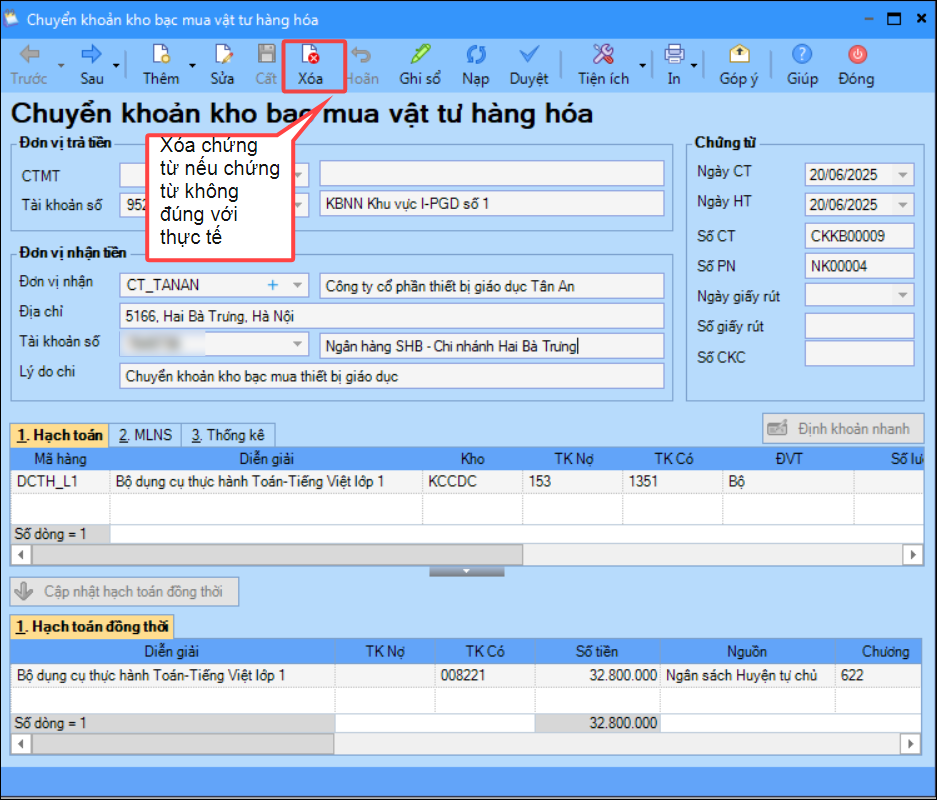Click the TK Có cell 1351

672,482
